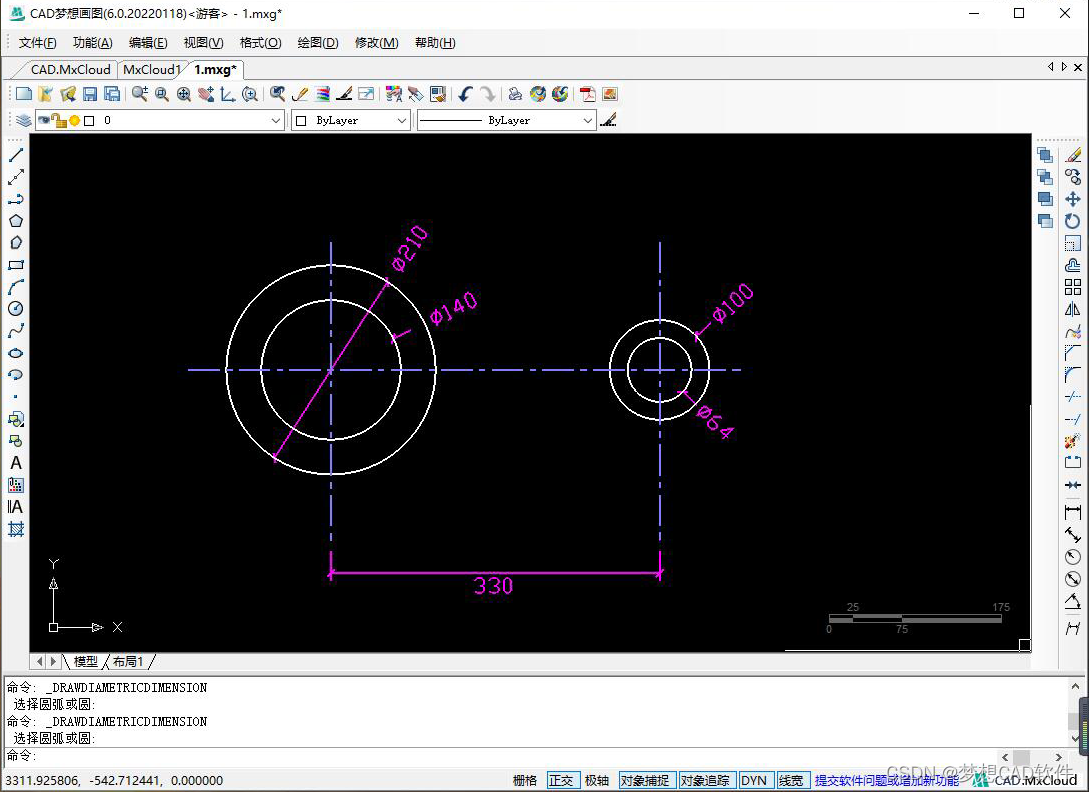Click the Print icon
This screenshot has height=792, width=1089.
pyautogui.click(x=515, y=94)
